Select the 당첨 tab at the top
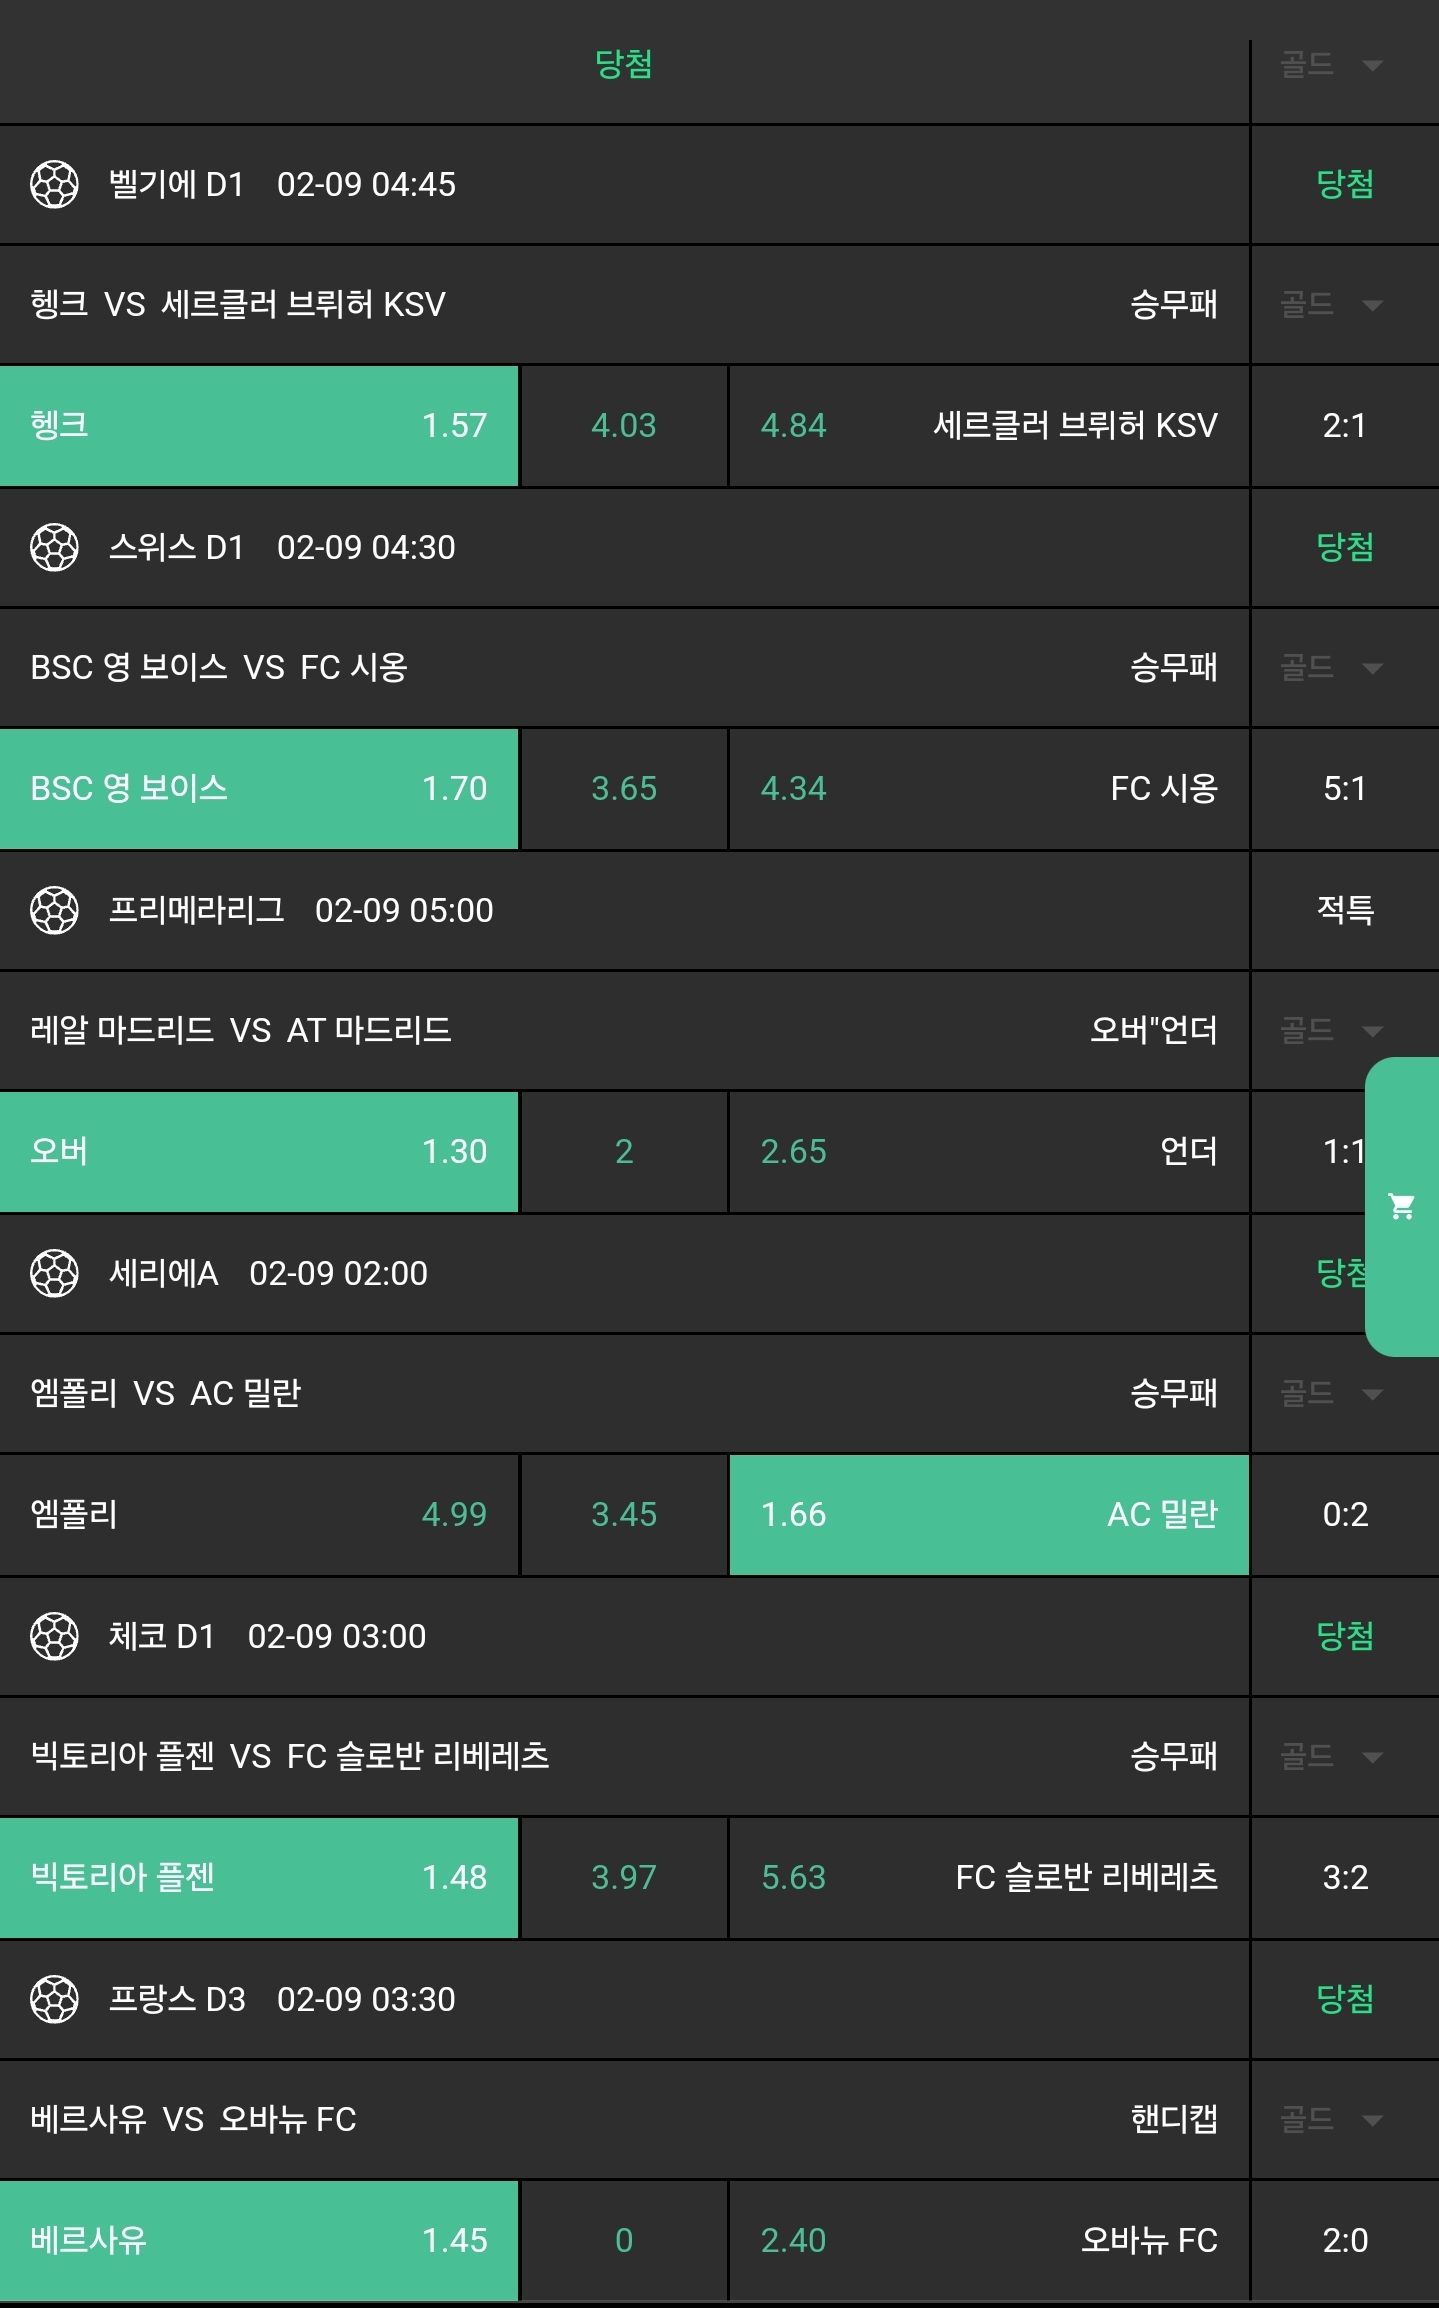Viewport: 1439px width, 2308px height. [623, 65]
